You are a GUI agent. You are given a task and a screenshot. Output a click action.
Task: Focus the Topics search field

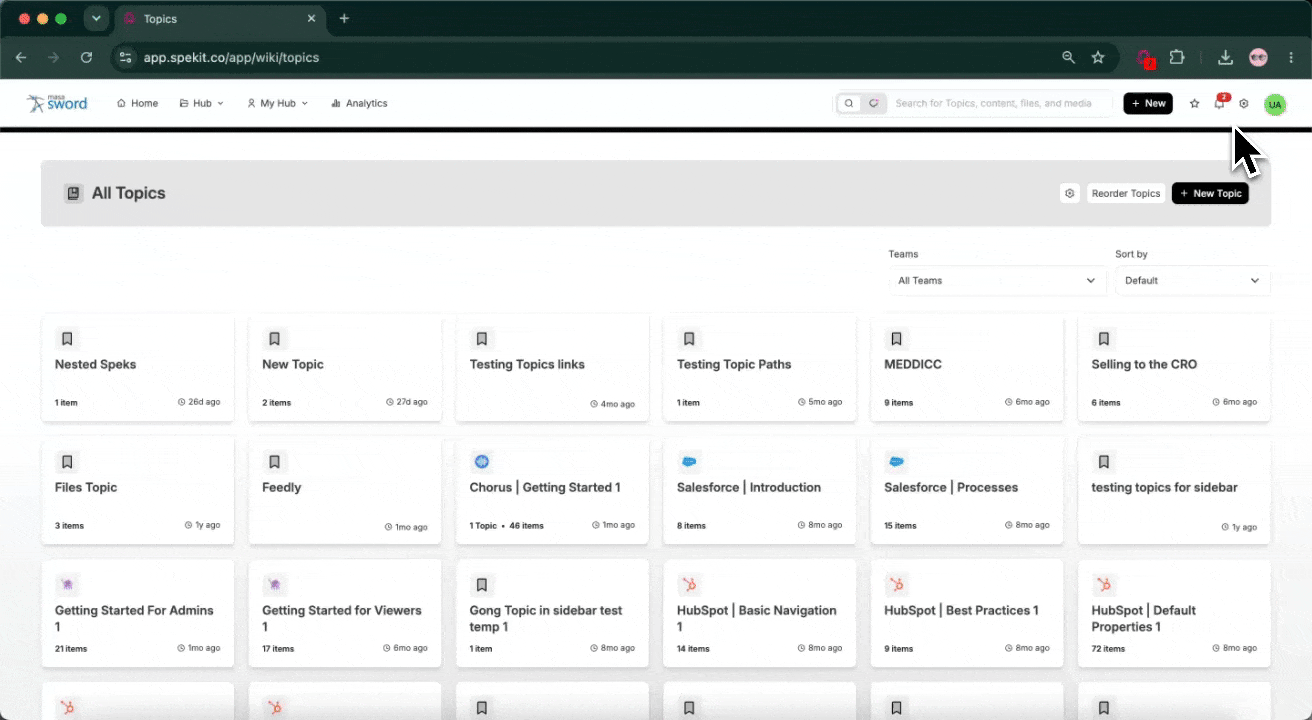coord(1000,103)
